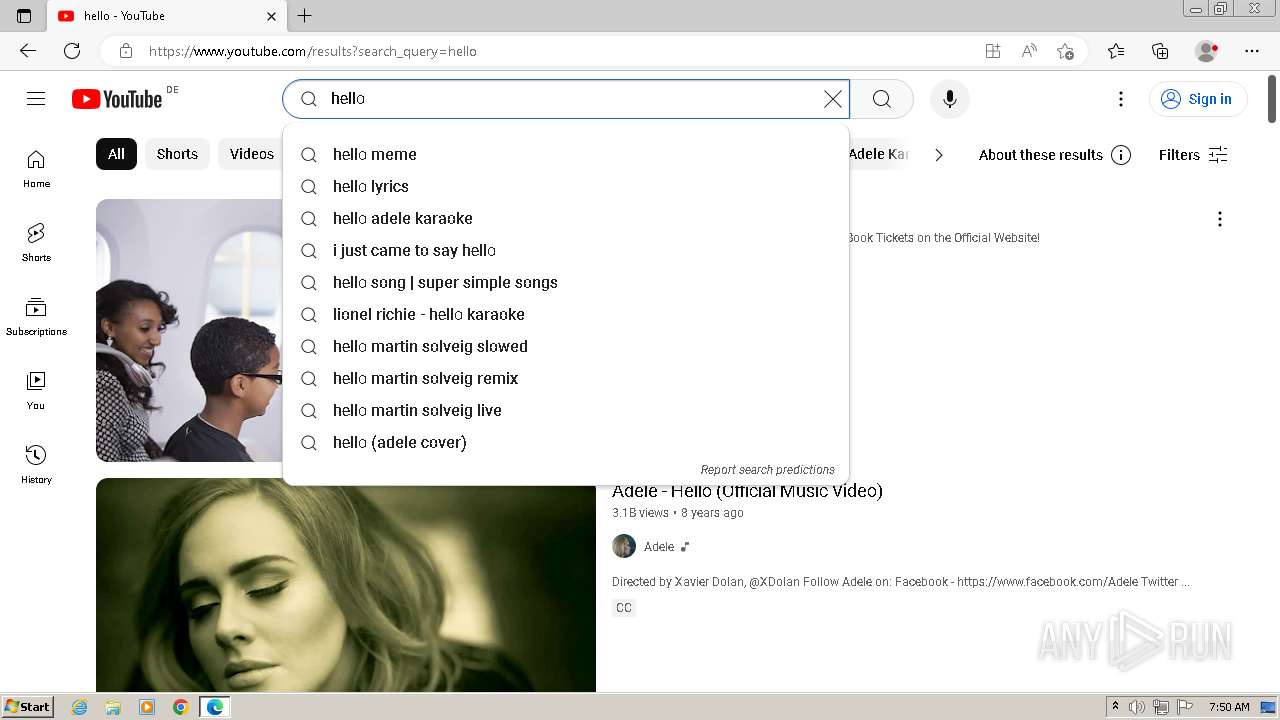Add page to favorites star icon

[1066, 51]
